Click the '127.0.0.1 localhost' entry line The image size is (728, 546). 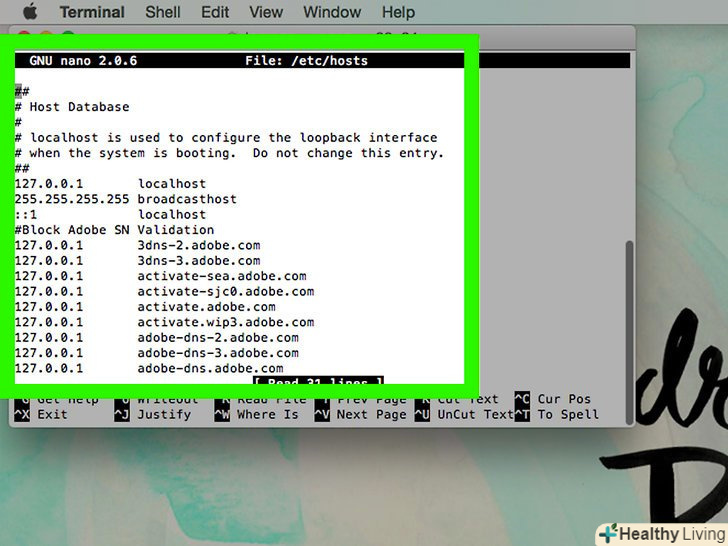[110, 183]
